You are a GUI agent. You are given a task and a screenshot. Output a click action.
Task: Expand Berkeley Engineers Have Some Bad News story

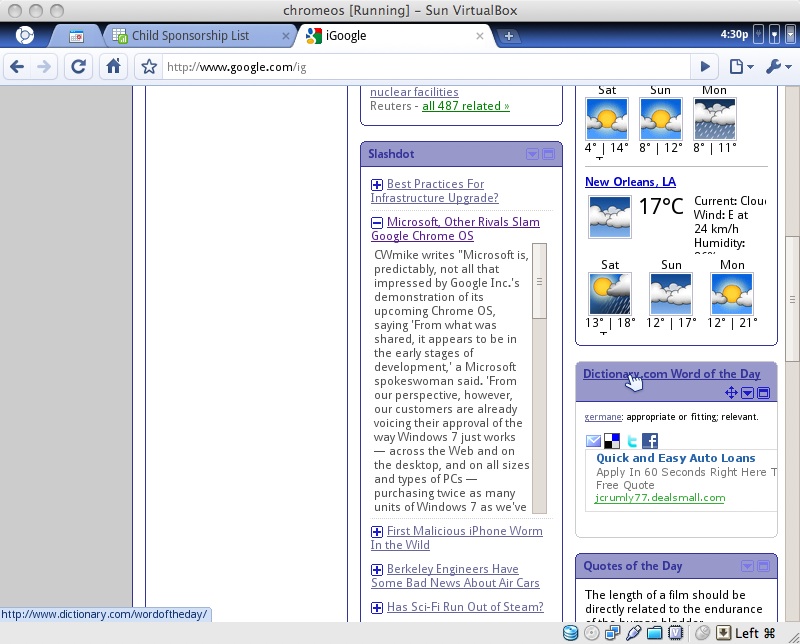pos(377,569)
